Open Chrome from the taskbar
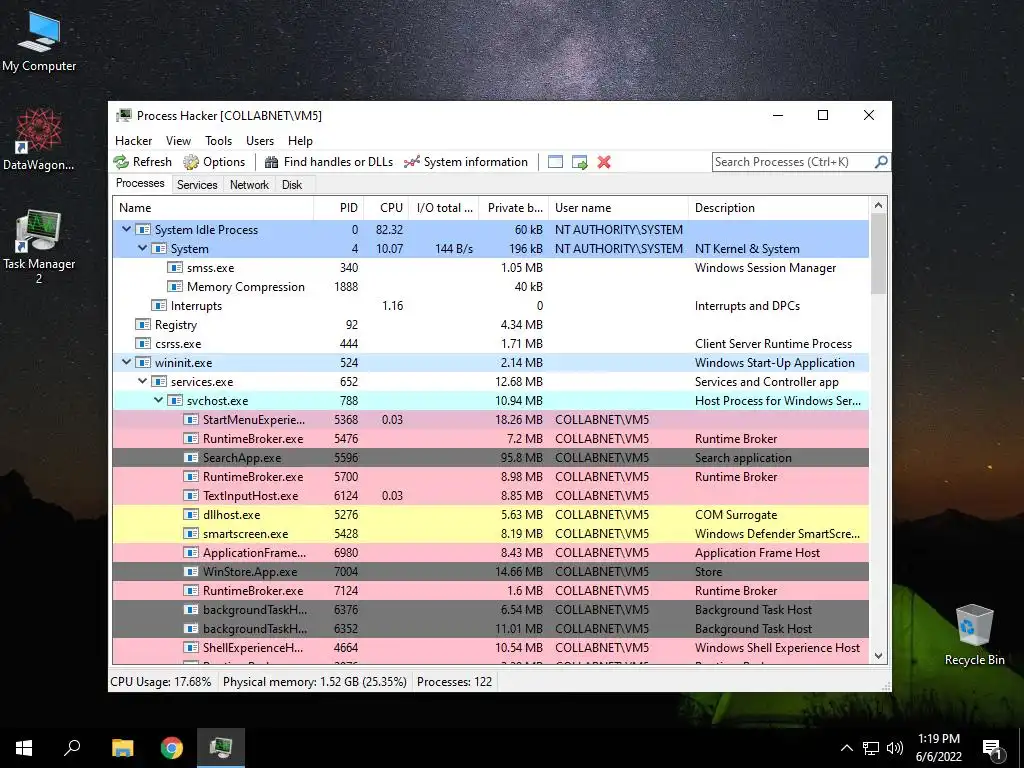Viewport: 1024px width, 768px height. pyautogui.click(x=172, y=748)
